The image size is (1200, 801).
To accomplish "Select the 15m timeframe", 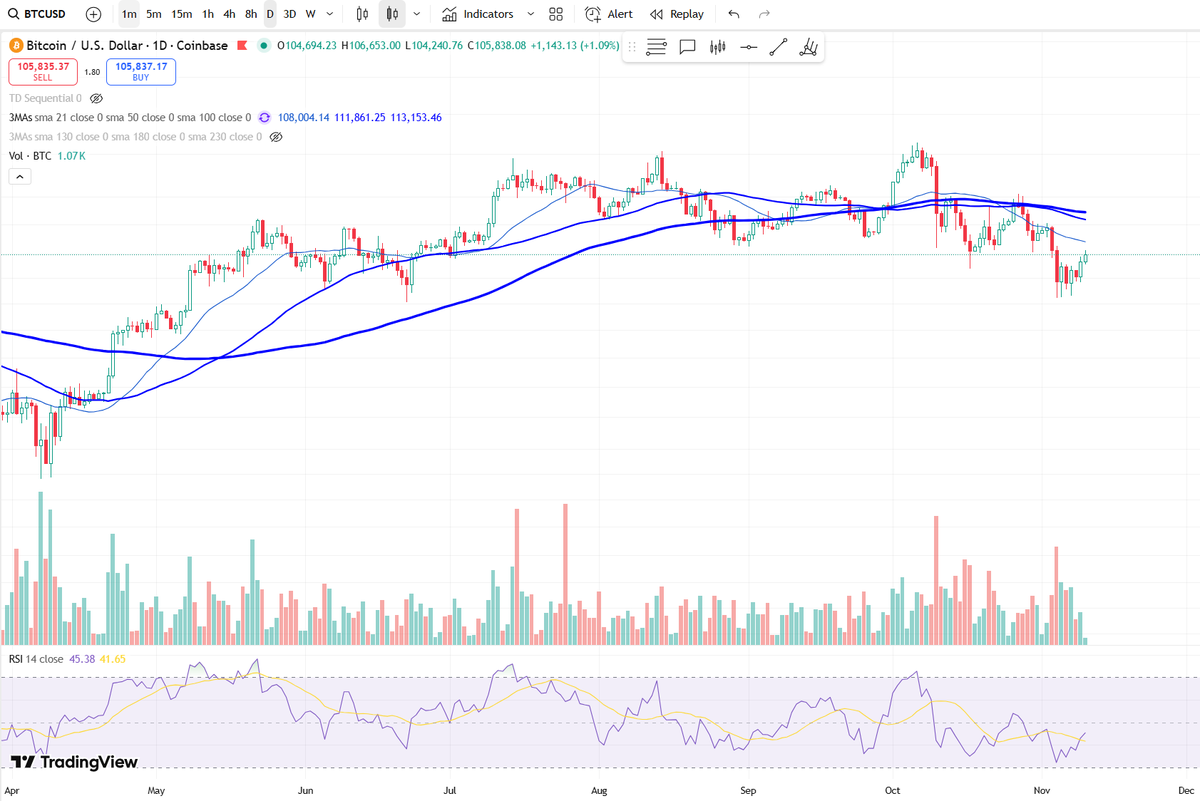I will [x=181, y=14].
